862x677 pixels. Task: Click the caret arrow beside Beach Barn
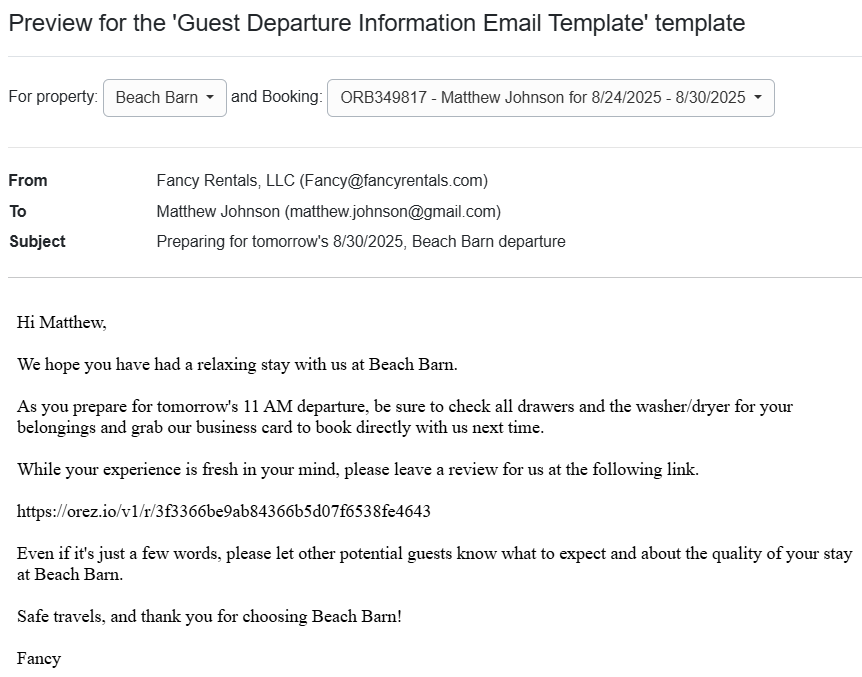pos(210,98)
